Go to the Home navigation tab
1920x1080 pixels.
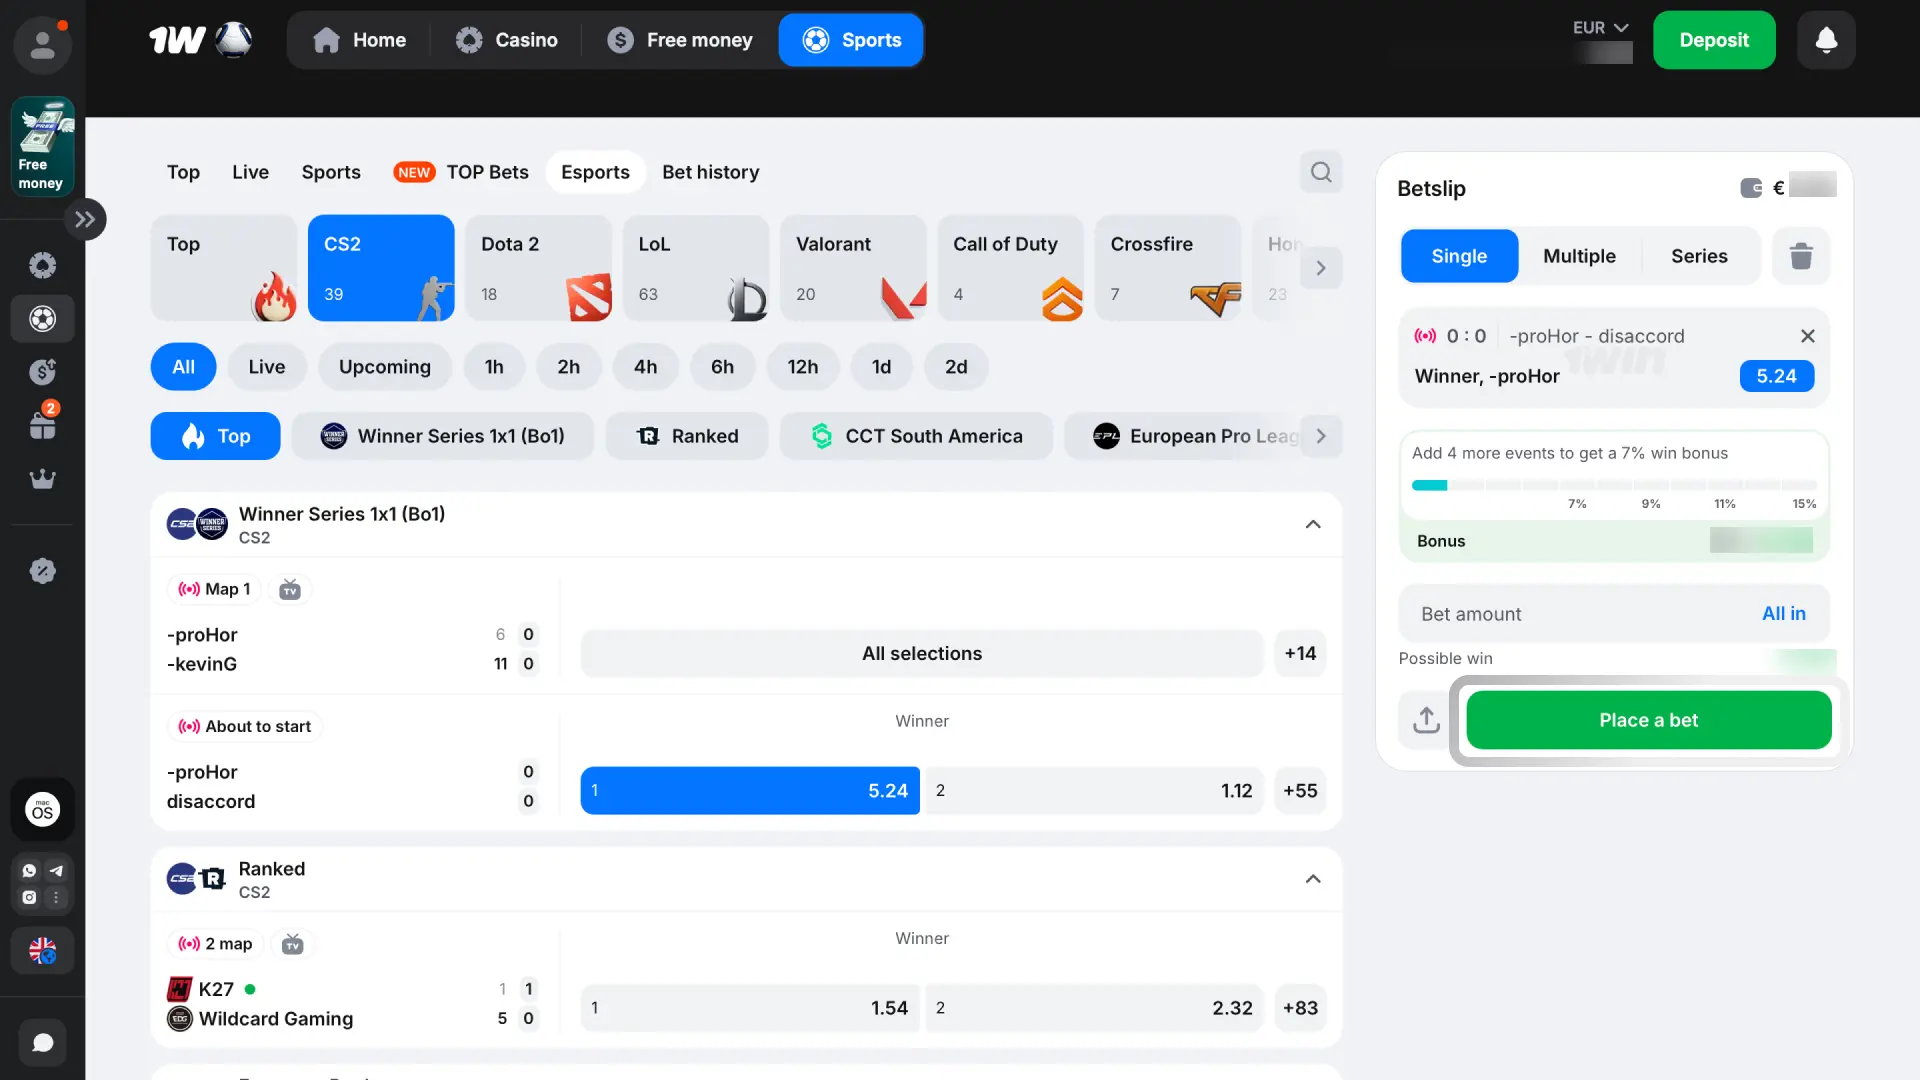[359, 40]
